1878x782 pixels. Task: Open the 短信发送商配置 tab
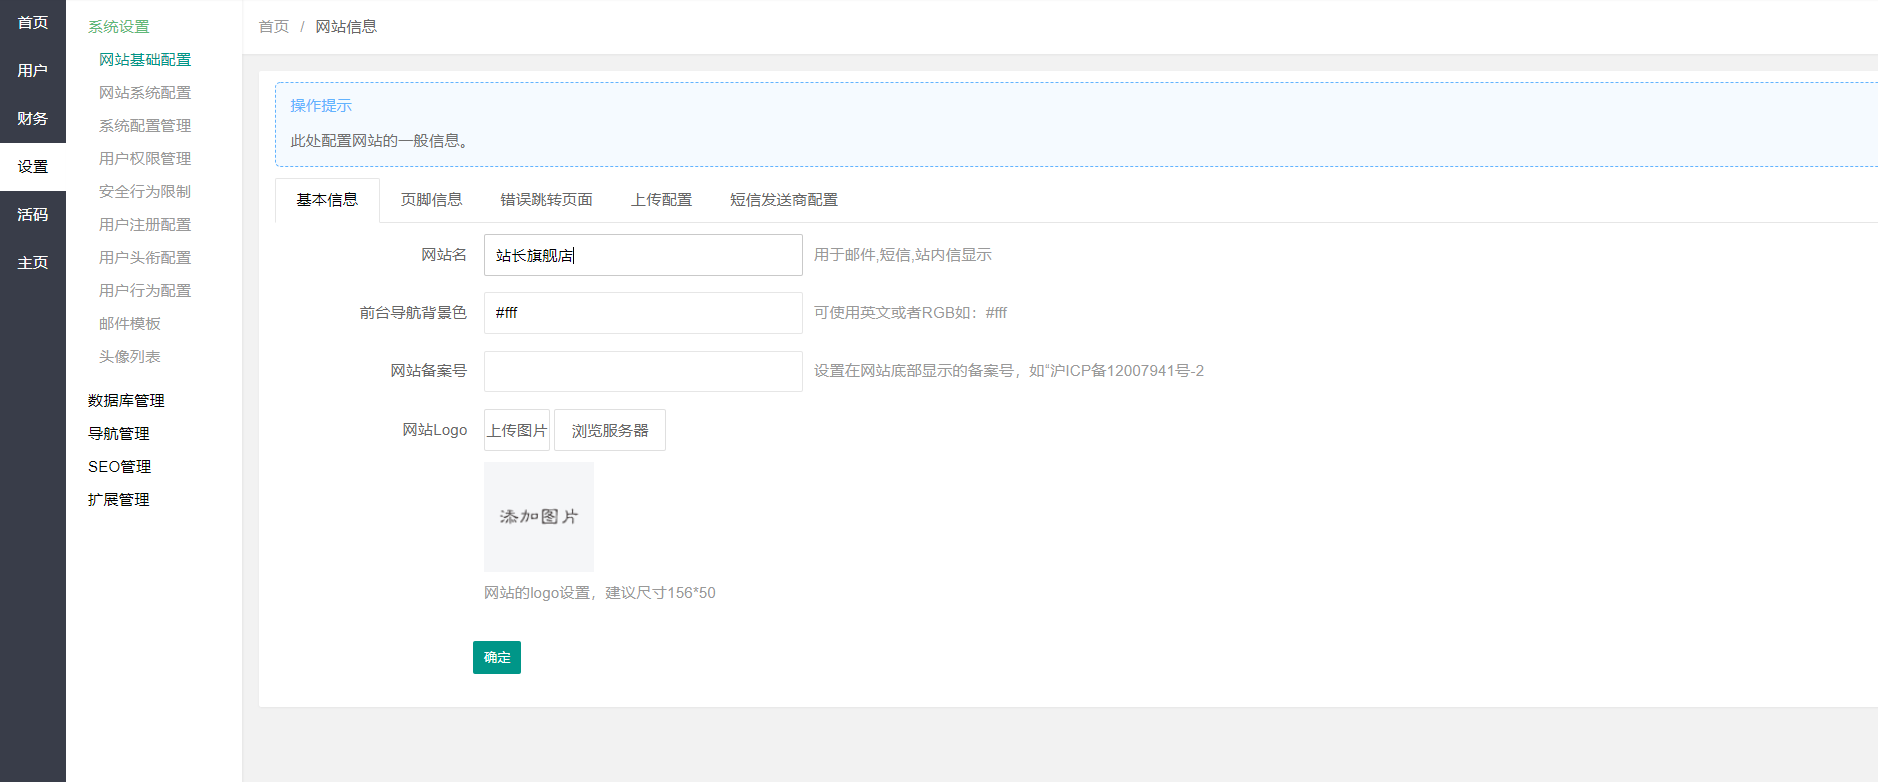783,200
